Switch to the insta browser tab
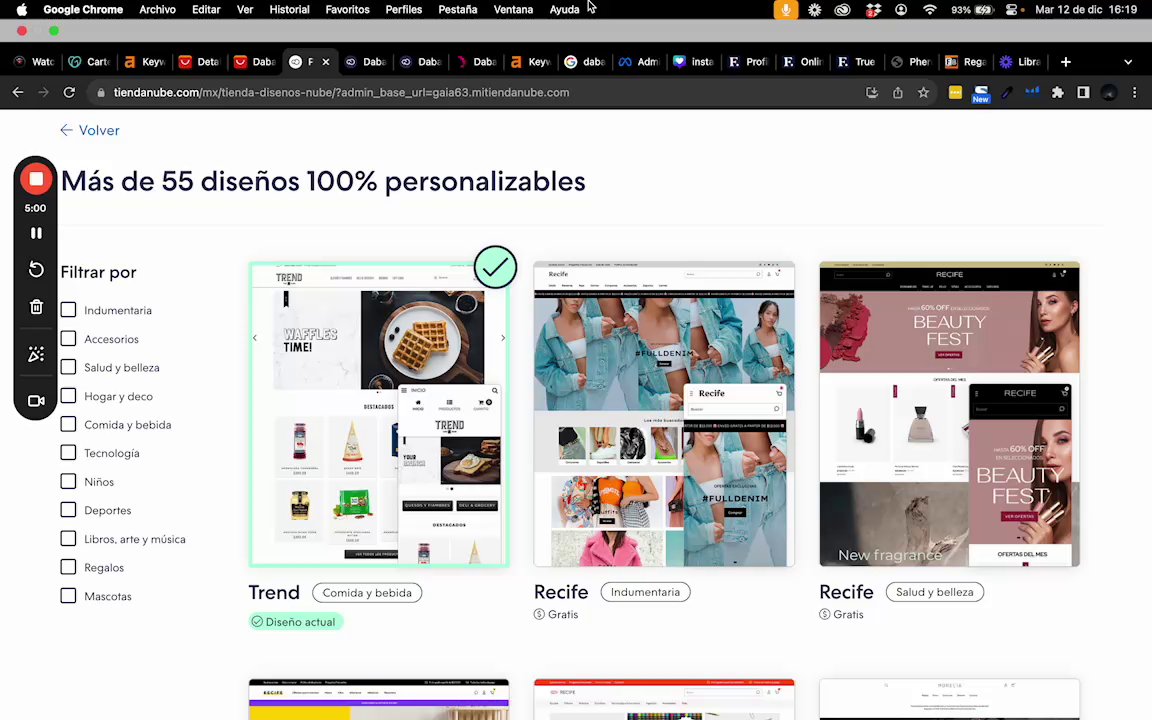 pos(694,62)
